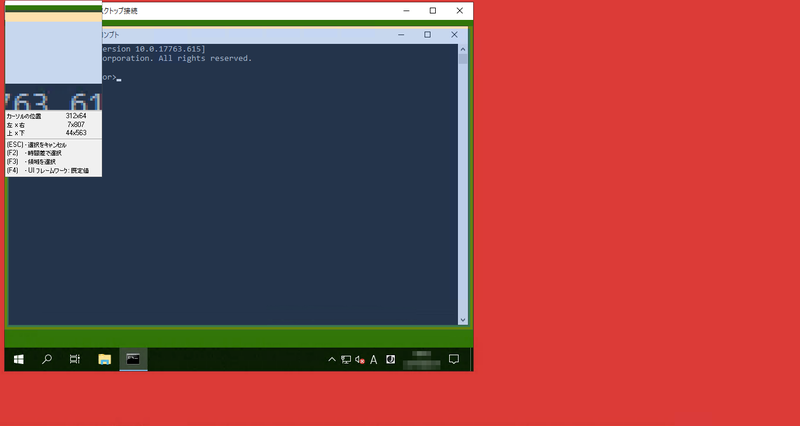
Task: Open the Windows Start menu
Action: pos(18,360)
